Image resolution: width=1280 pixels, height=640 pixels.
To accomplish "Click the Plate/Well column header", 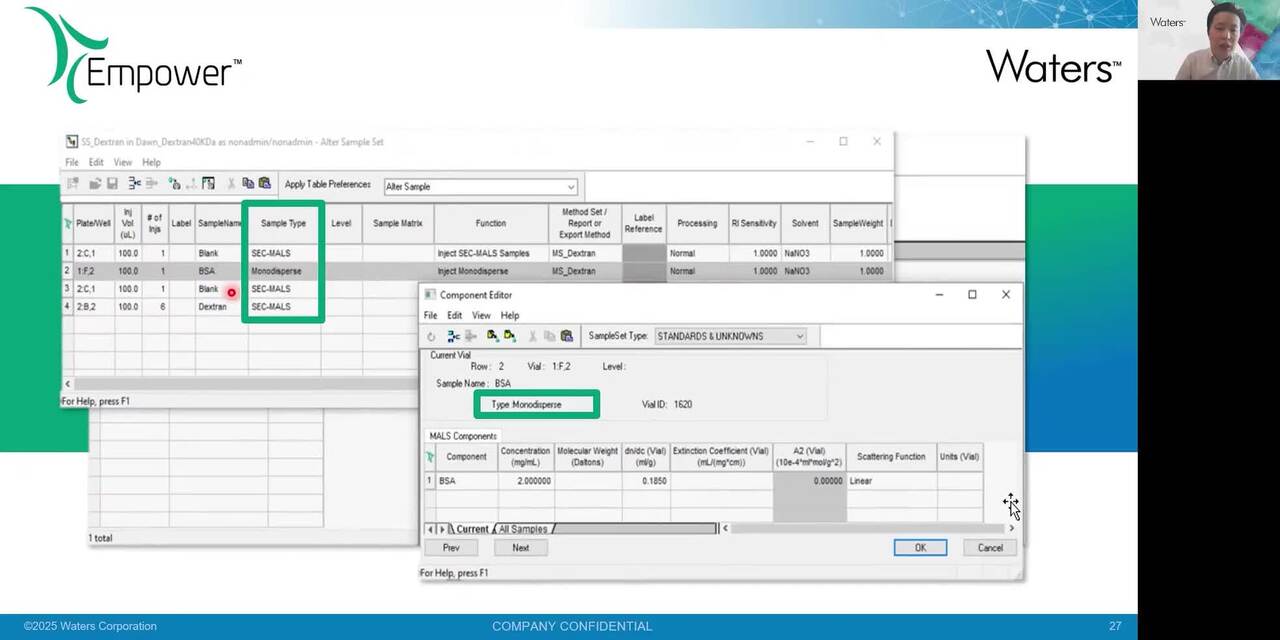I will [x=94, y=223].
